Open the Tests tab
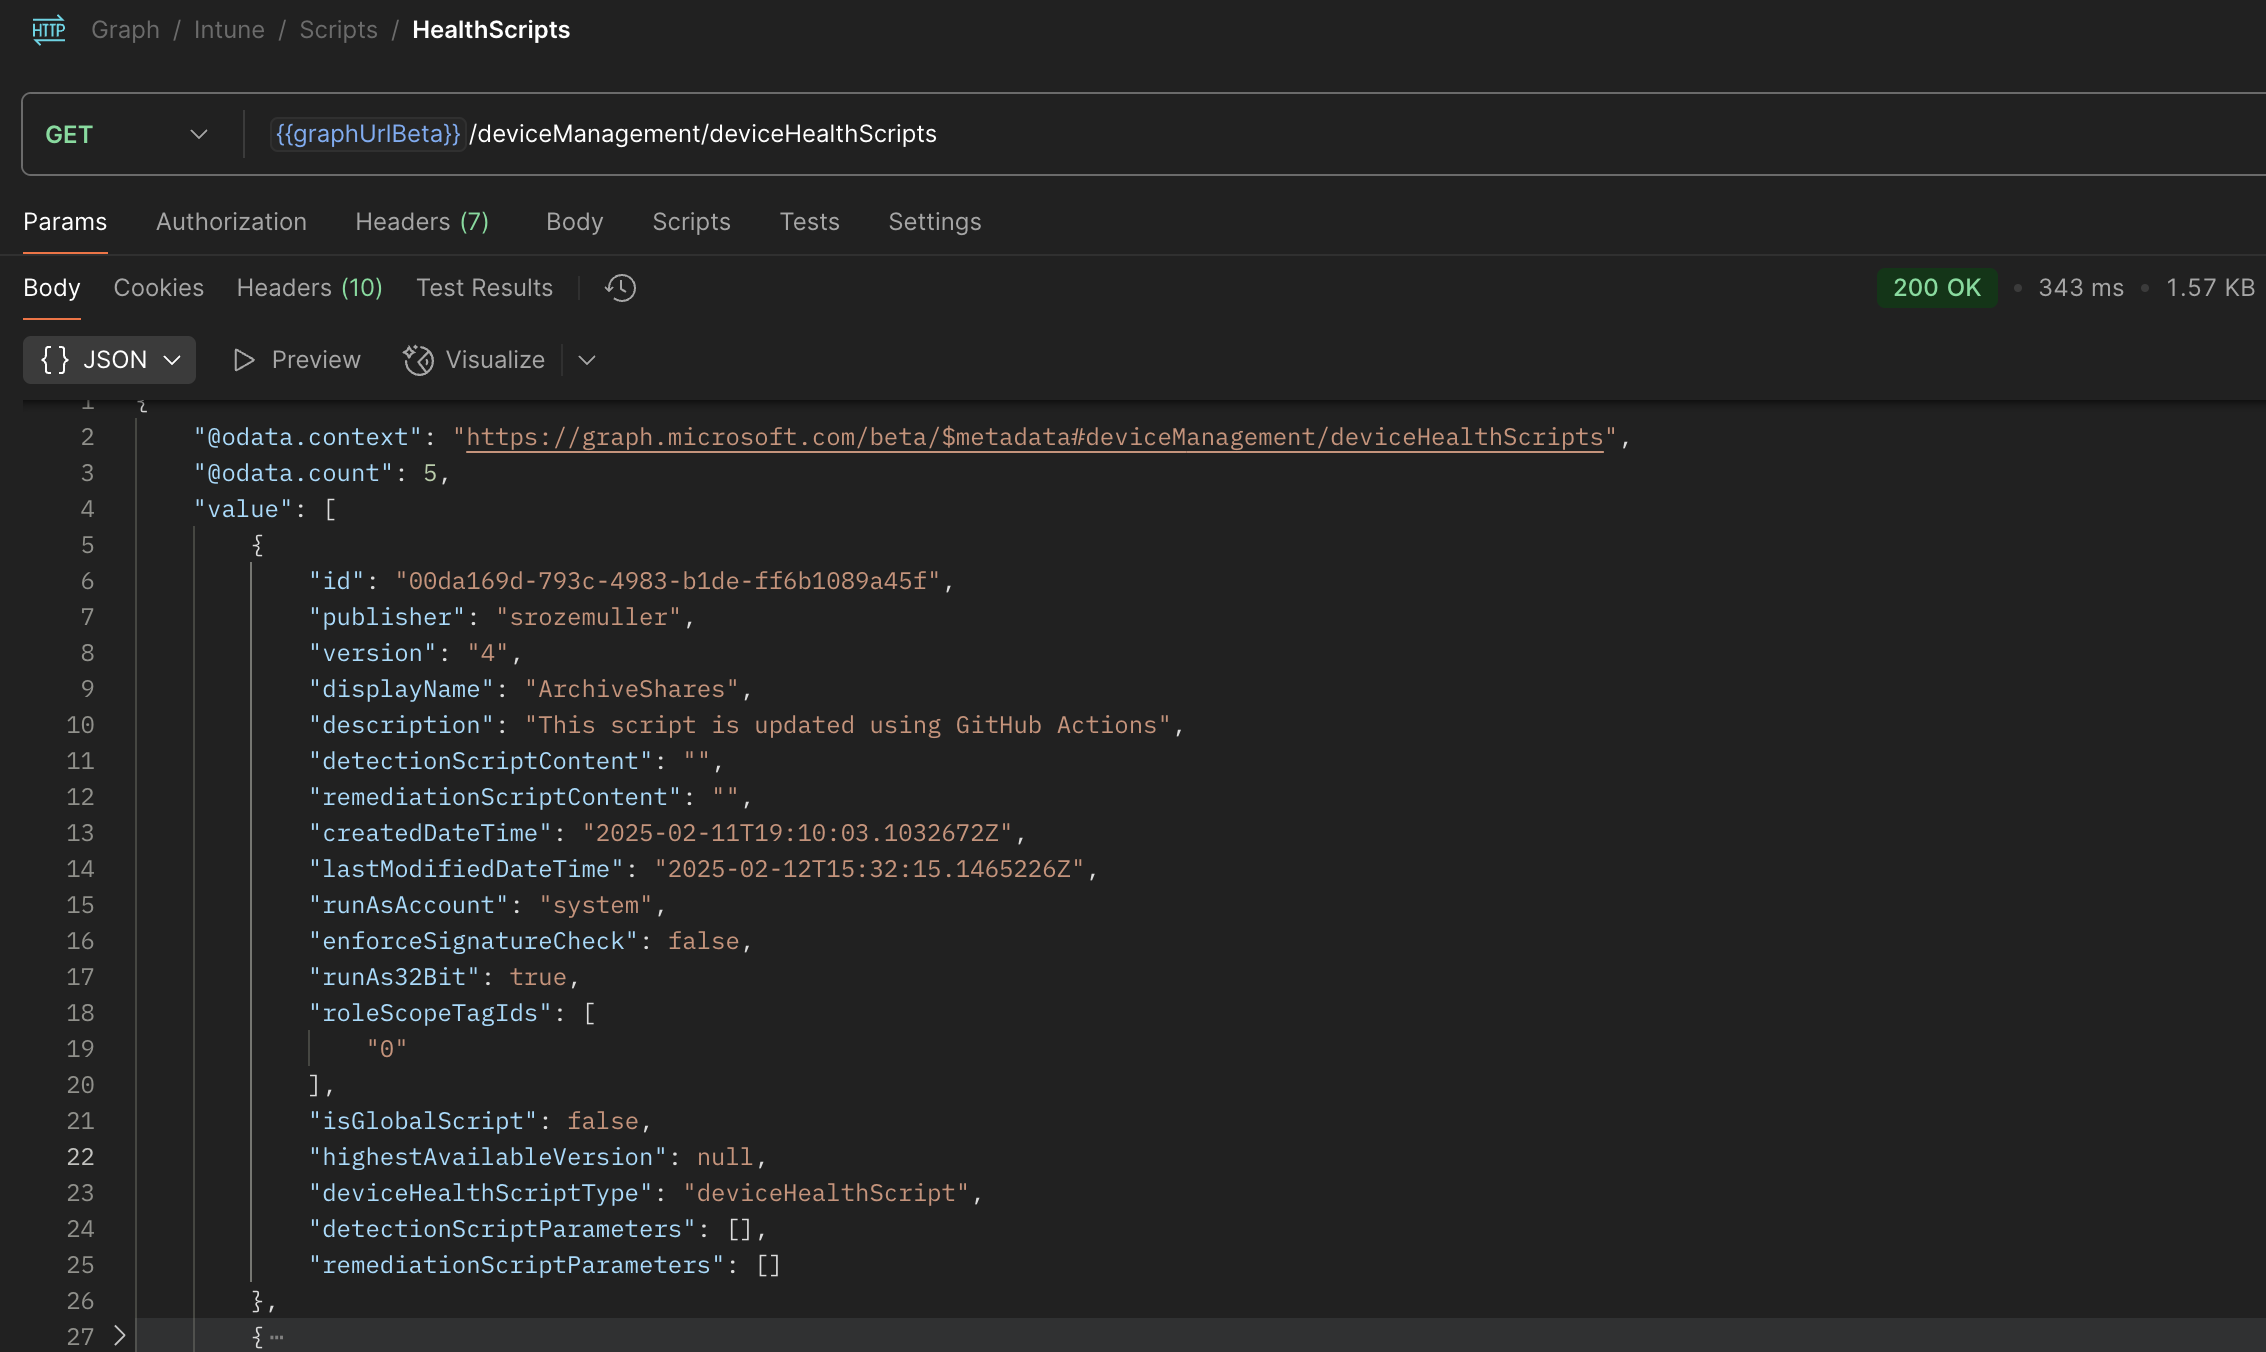The height and width of the screenshot is (1352, 2266). point(809,222)
